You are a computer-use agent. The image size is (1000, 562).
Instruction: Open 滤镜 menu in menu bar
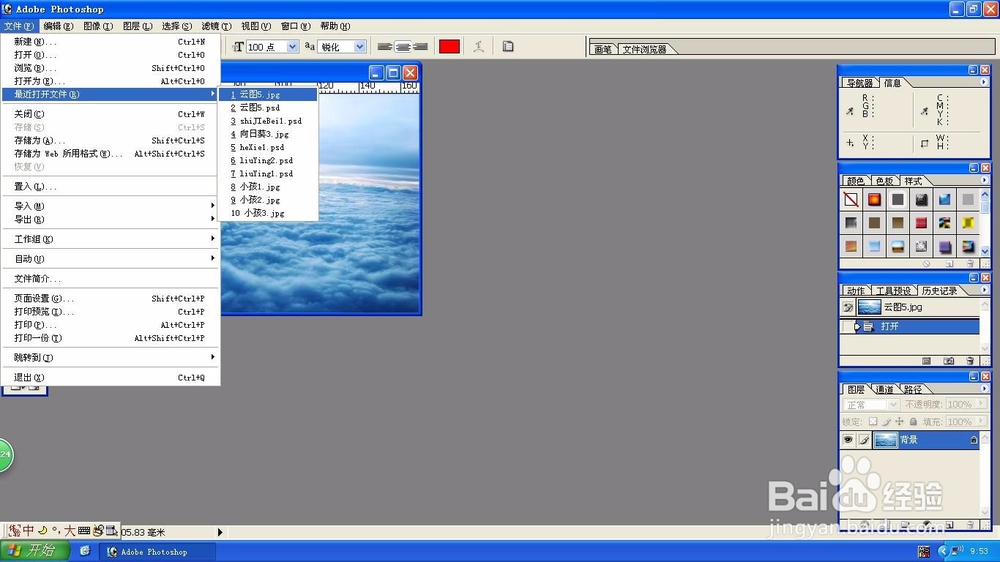click(216, 26)
